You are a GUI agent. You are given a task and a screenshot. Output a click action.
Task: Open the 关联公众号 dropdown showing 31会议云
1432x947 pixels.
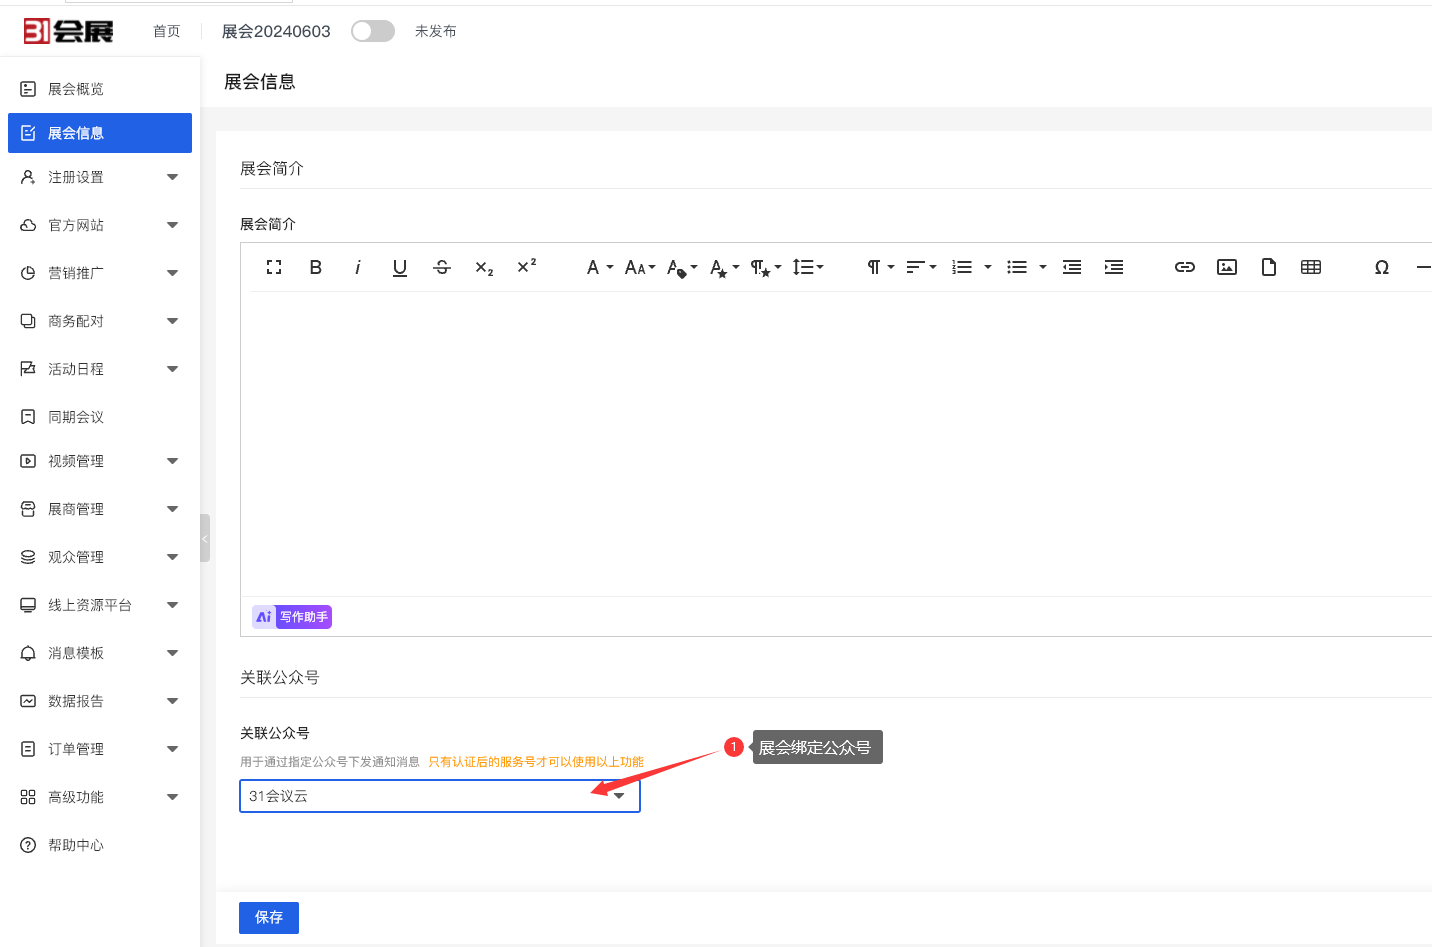(439, 796)
